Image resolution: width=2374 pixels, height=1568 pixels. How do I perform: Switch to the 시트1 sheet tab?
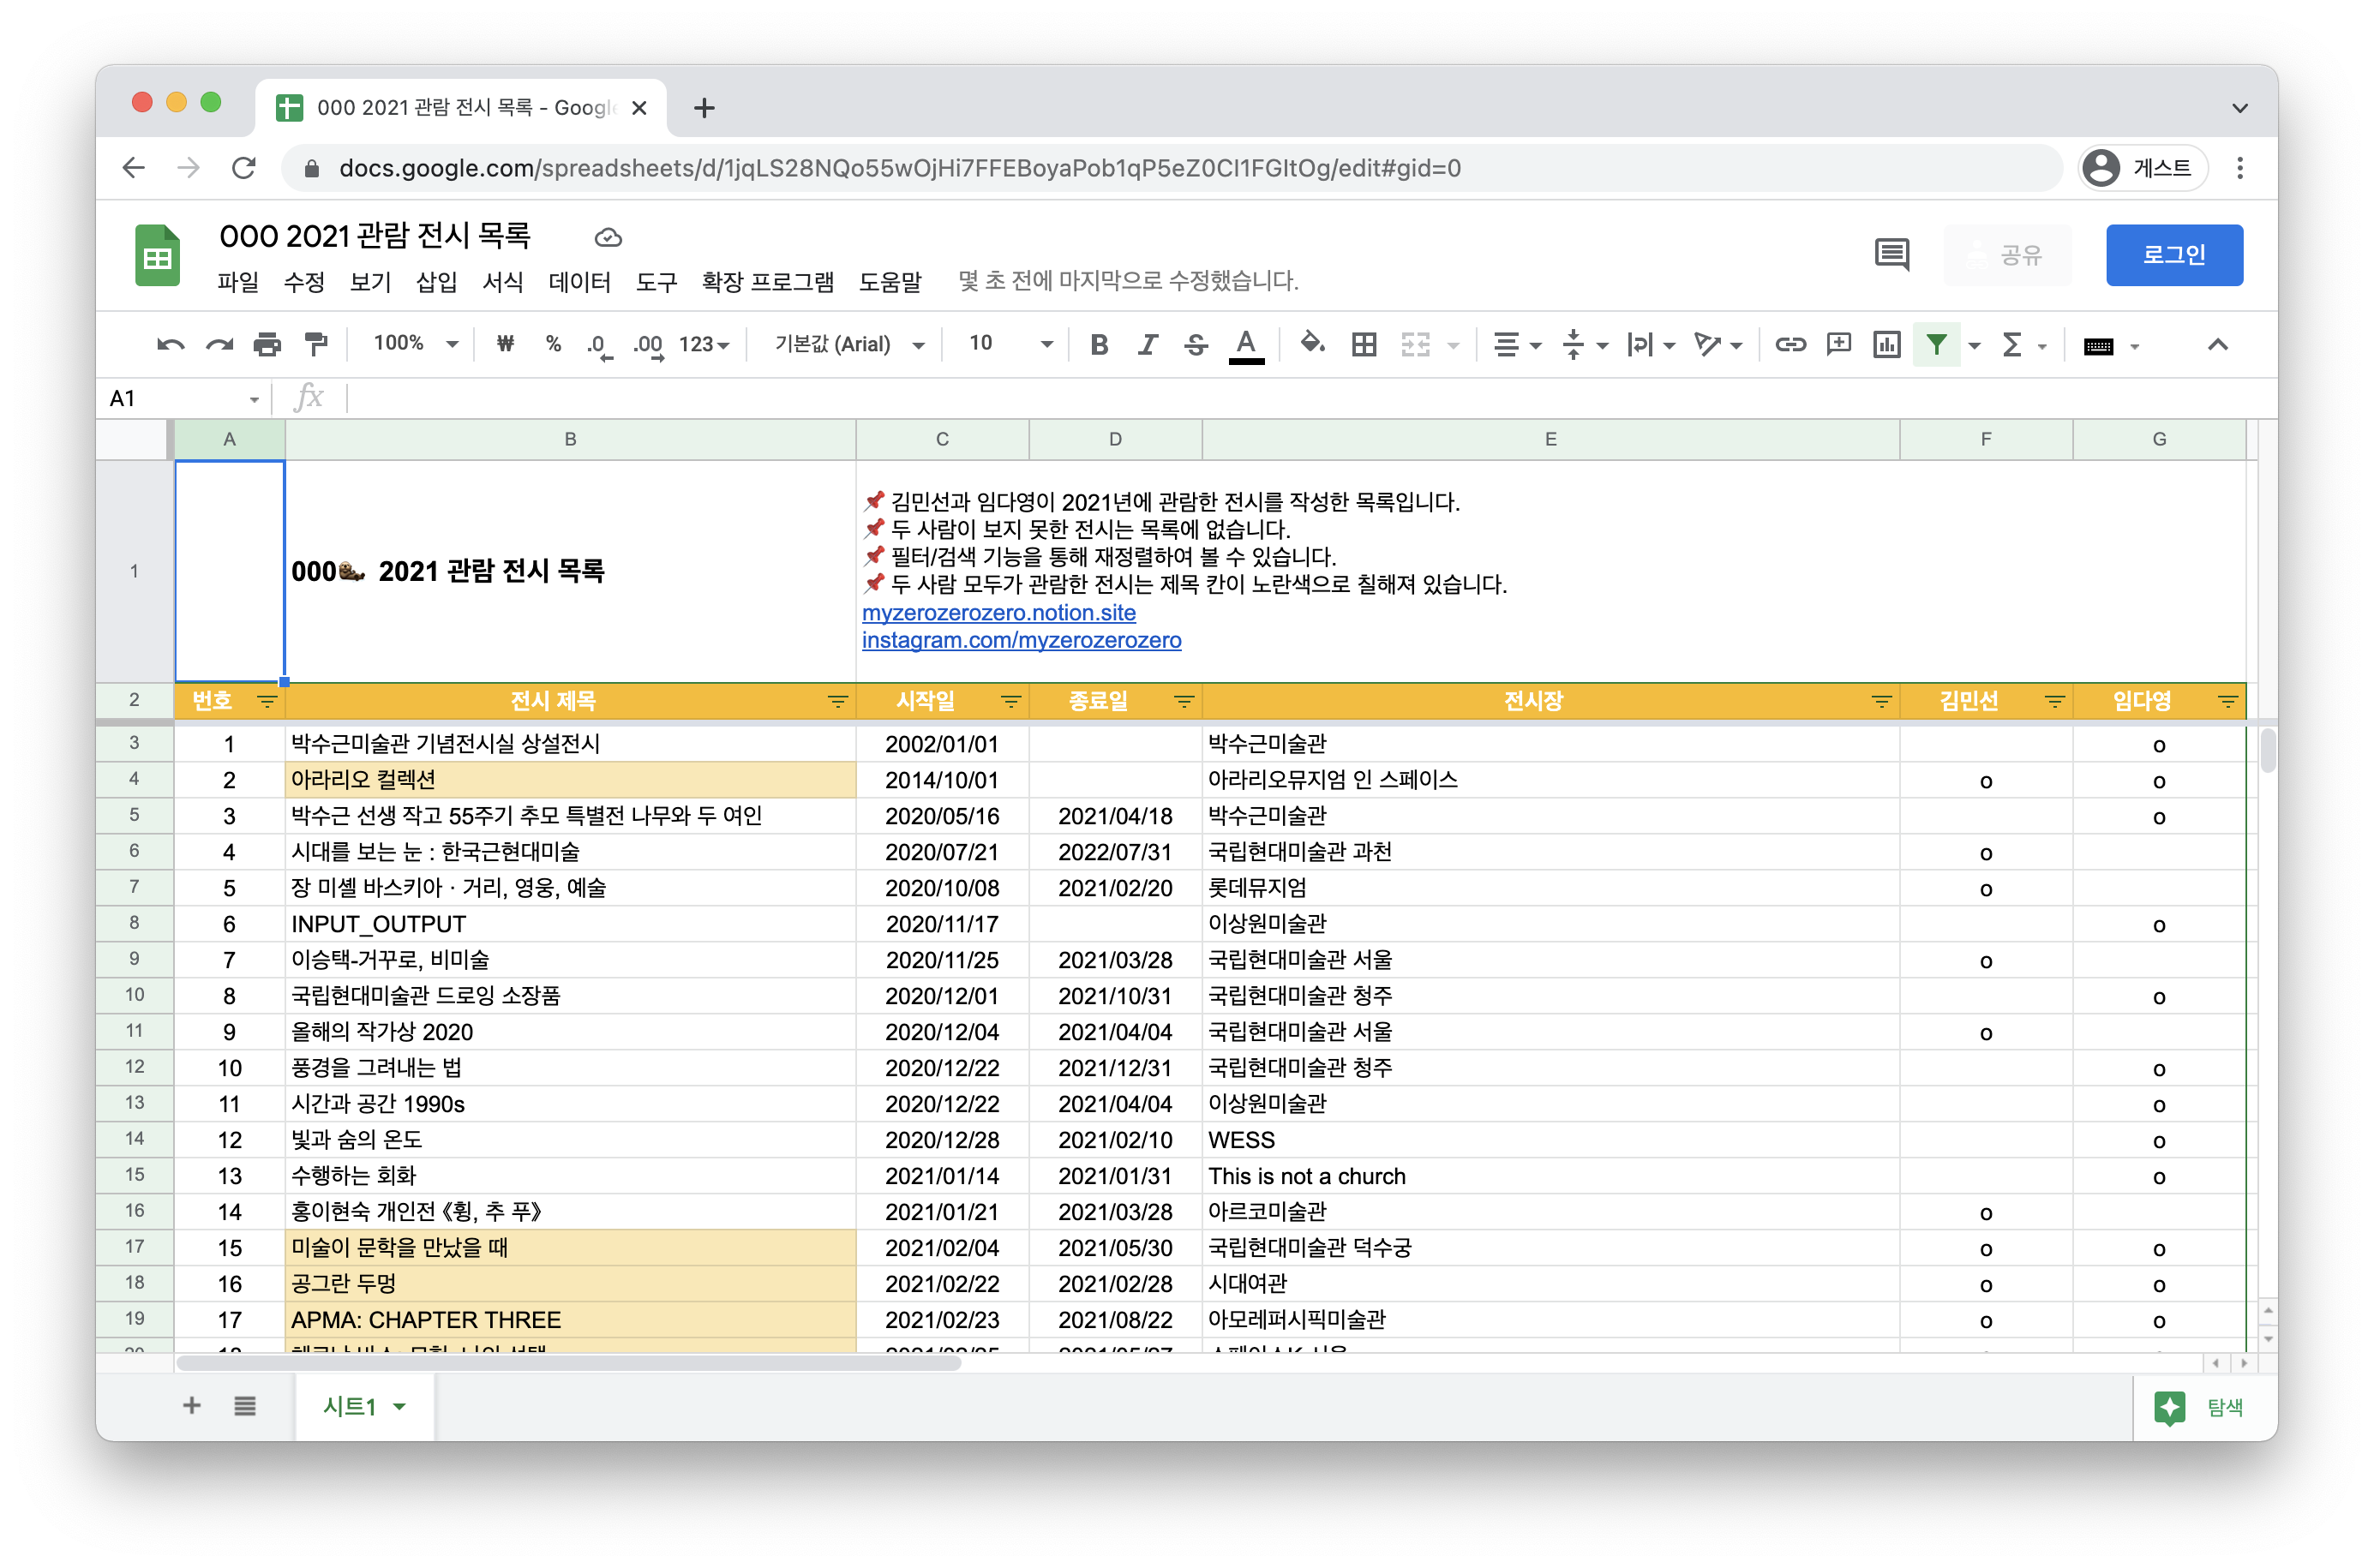[x=350, y=1407]
